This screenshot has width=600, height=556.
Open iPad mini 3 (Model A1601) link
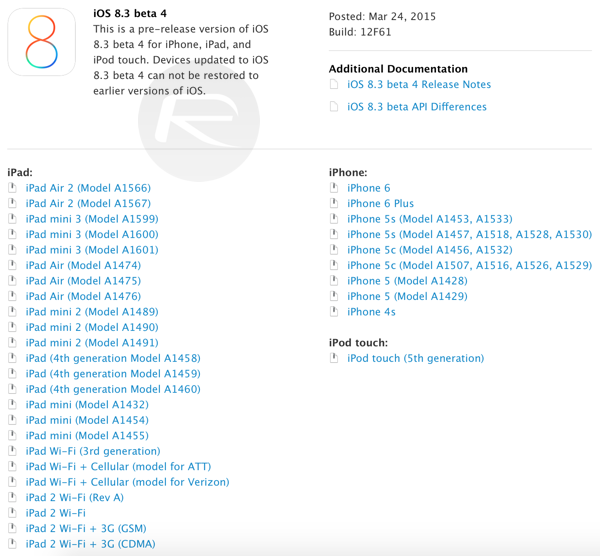(x=92, y=250)
